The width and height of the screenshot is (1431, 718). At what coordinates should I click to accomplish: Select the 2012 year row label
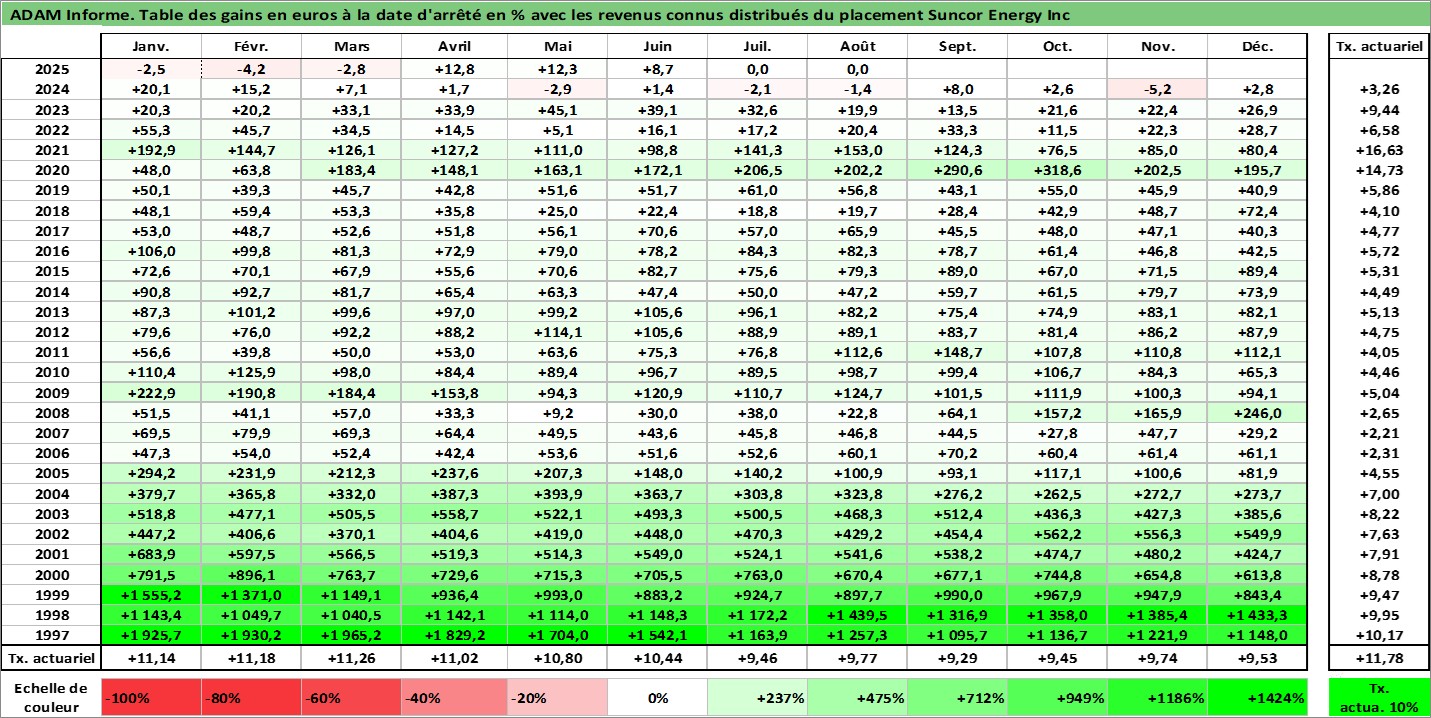click(x=51, y=332)
